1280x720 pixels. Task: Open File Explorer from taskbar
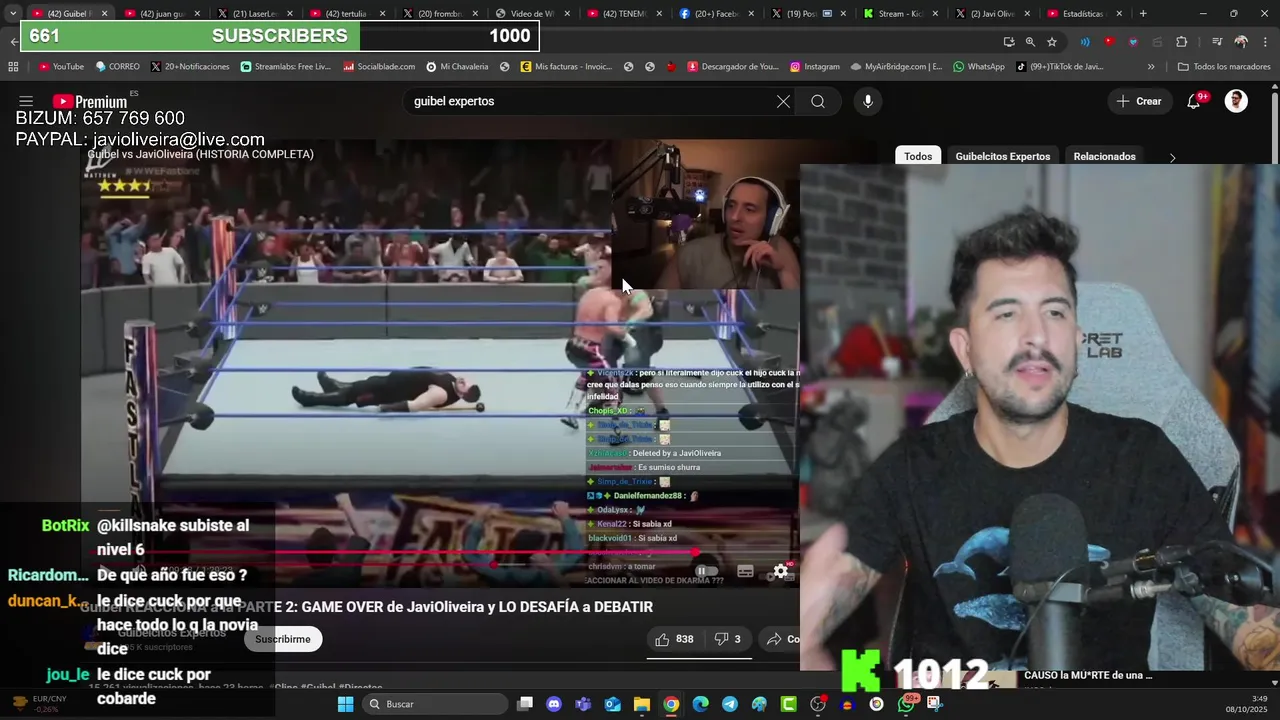tap(641, 704)
